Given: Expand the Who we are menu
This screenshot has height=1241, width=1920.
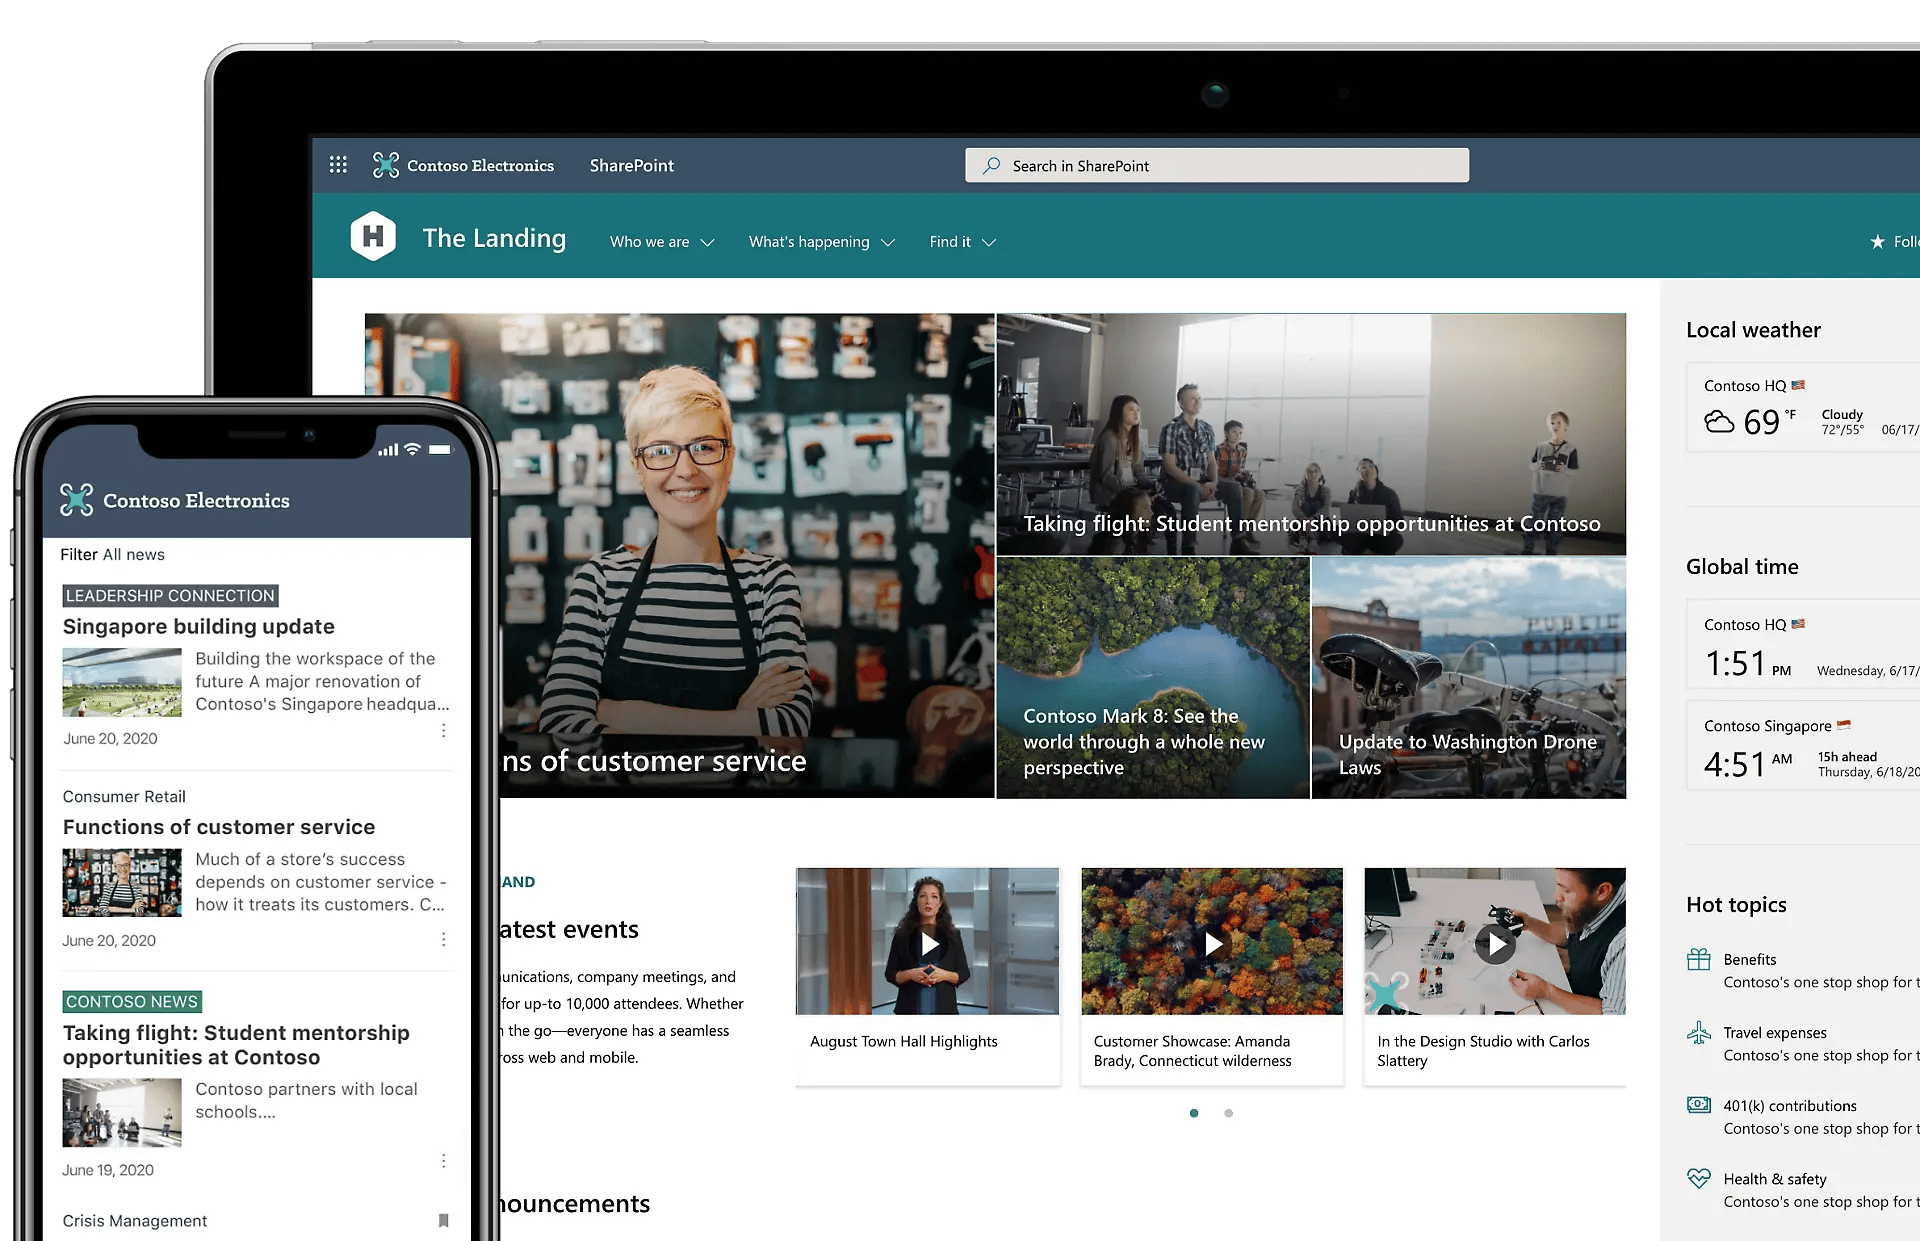Looking at the screenshot, I should click(661, 241).
